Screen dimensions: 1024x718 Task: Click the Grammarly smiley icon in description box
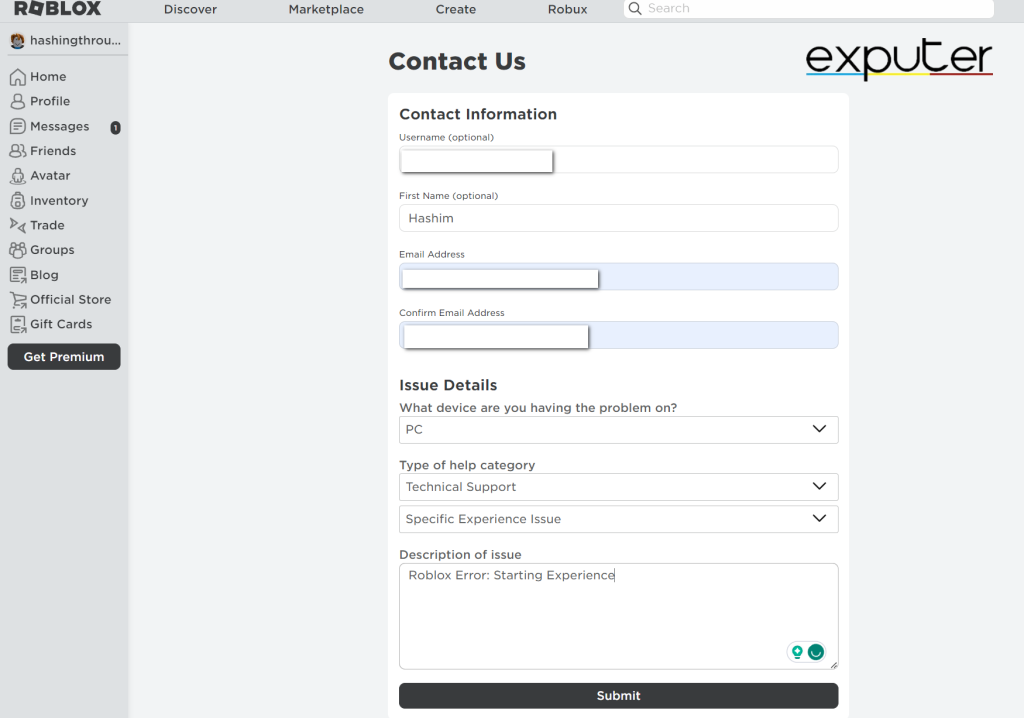(816, 651)
